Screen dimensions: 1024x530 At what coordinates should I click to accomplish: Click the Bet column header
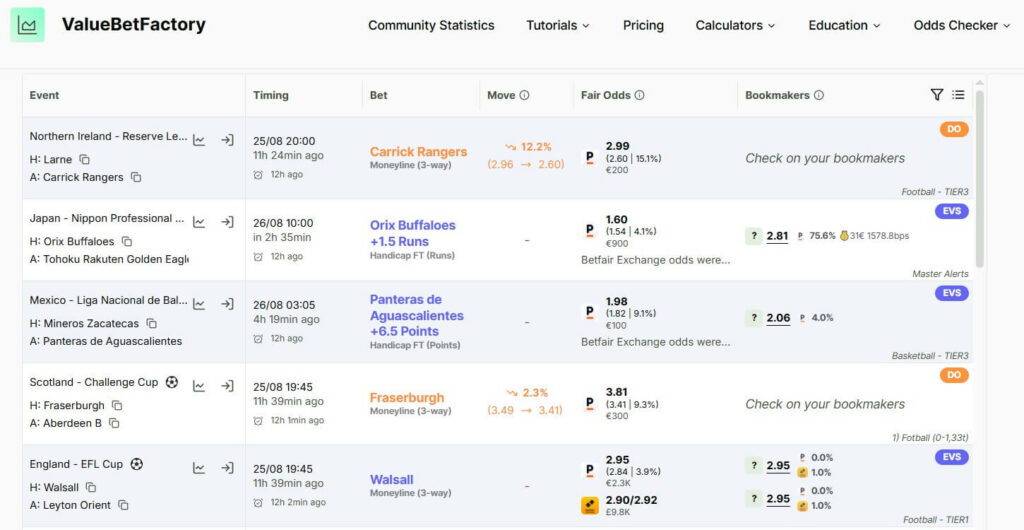(379, 95)
